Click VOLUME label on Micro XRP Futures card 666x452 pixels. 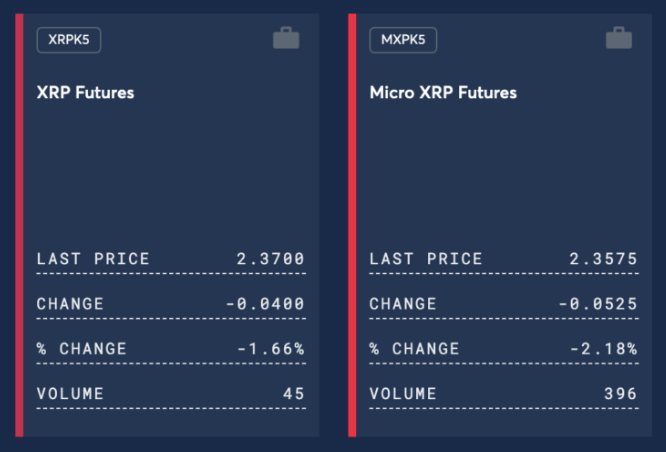tap(403, 393)
